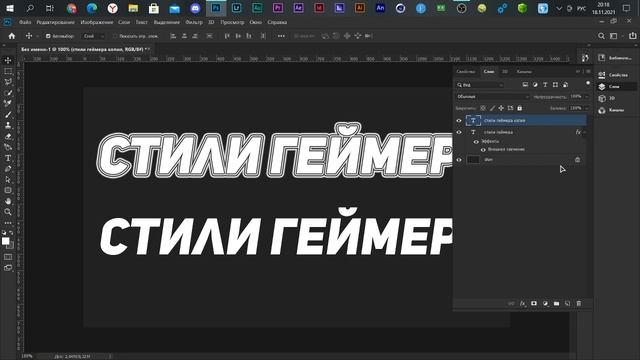
Task: Select the Horizontal Type tool
Action: pyautogui.click(x=8, y=158)
